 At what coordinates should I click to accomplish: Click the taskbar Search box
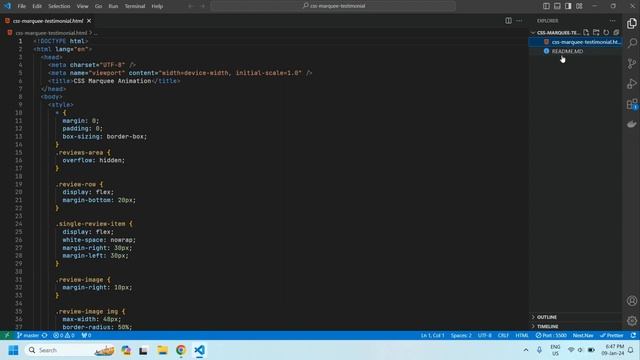[x=69, y=350]
